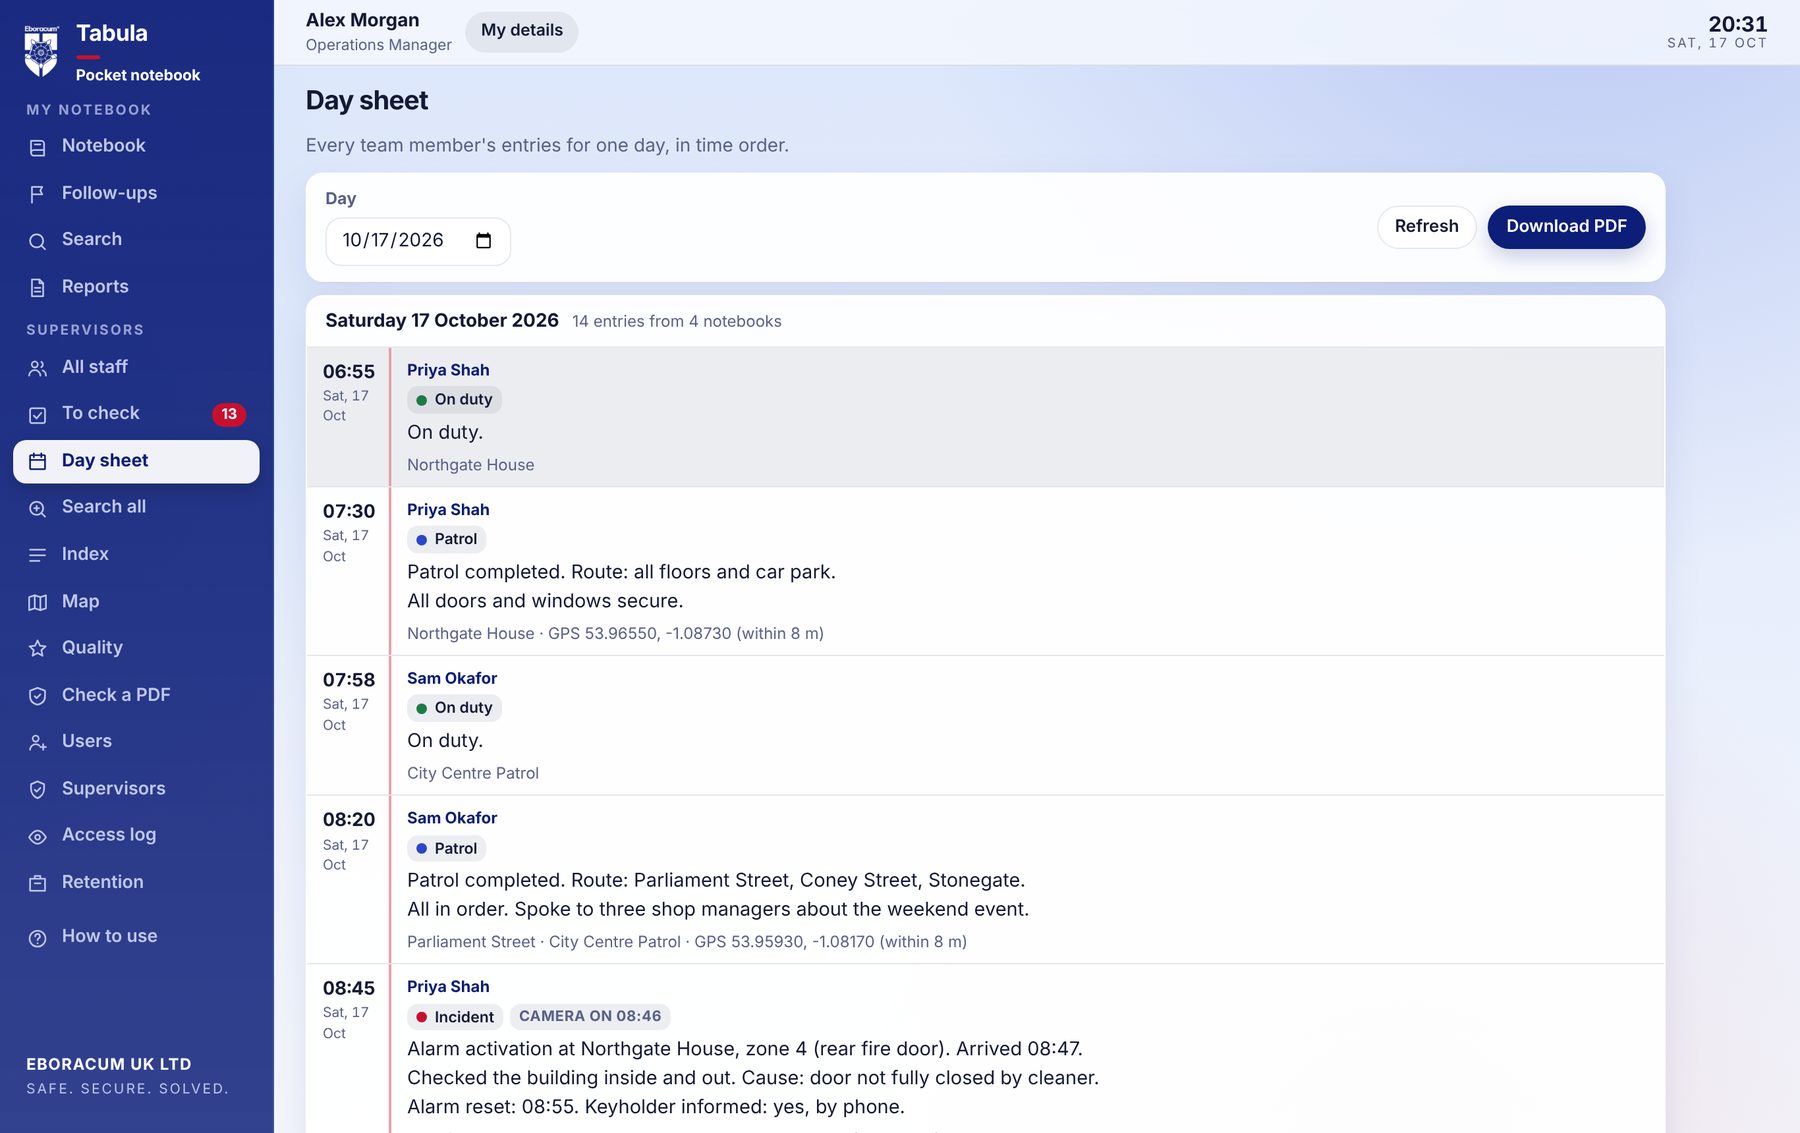1800x1133 pixels.
Task: Click the Northgate House GPS location line
Action: click(615, 634)
